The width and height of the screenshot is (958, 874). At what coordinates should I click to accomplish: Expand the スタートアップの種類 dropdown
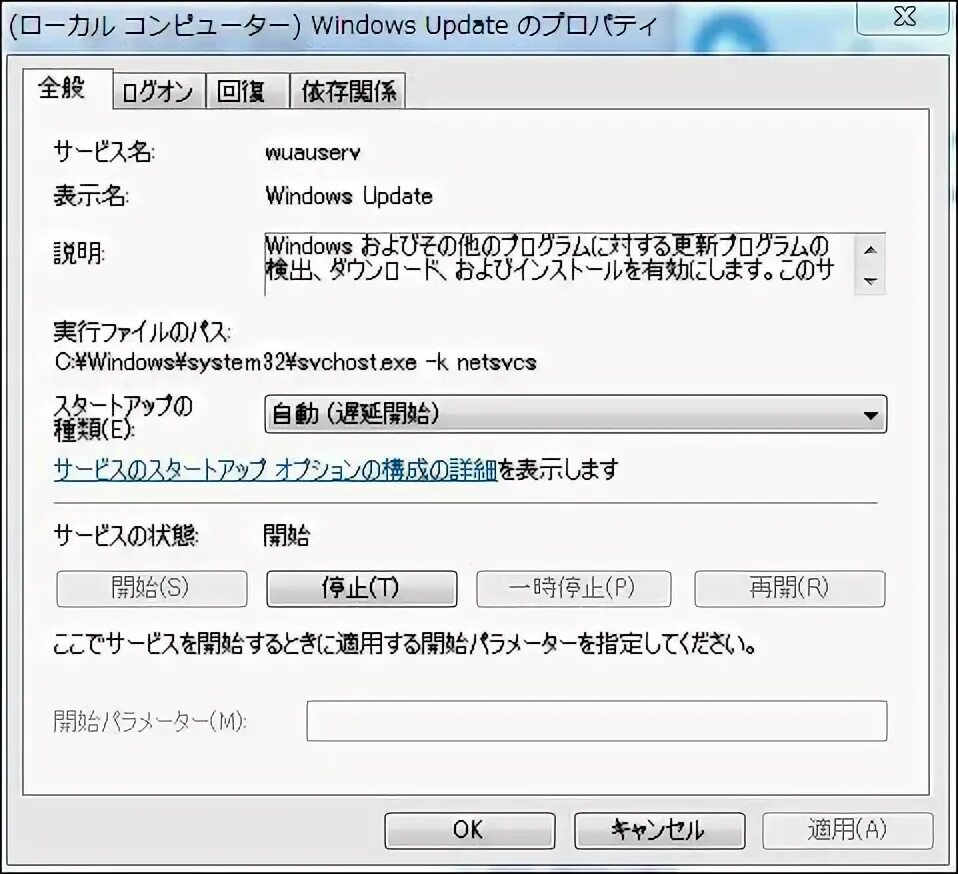576,415
